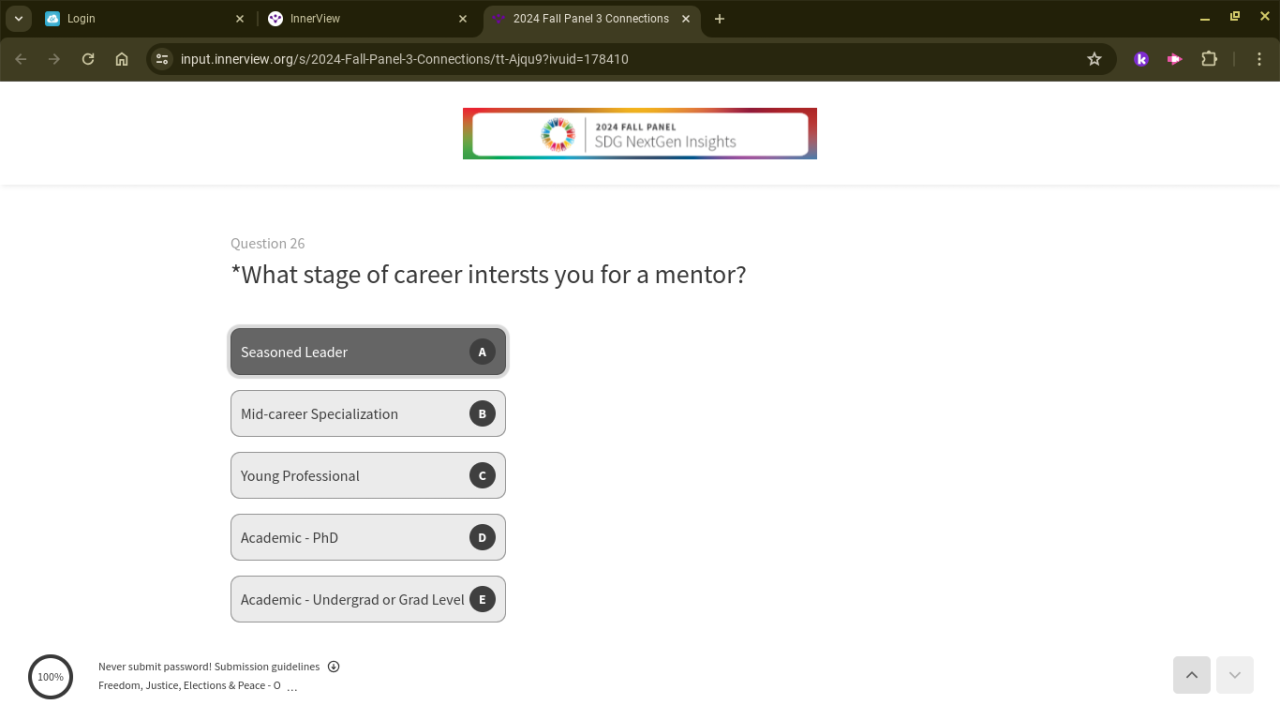1280x720 pixels.
Task: Go to previous question with up arrow
Action: pyautogui.click(x=1192, y=675)
